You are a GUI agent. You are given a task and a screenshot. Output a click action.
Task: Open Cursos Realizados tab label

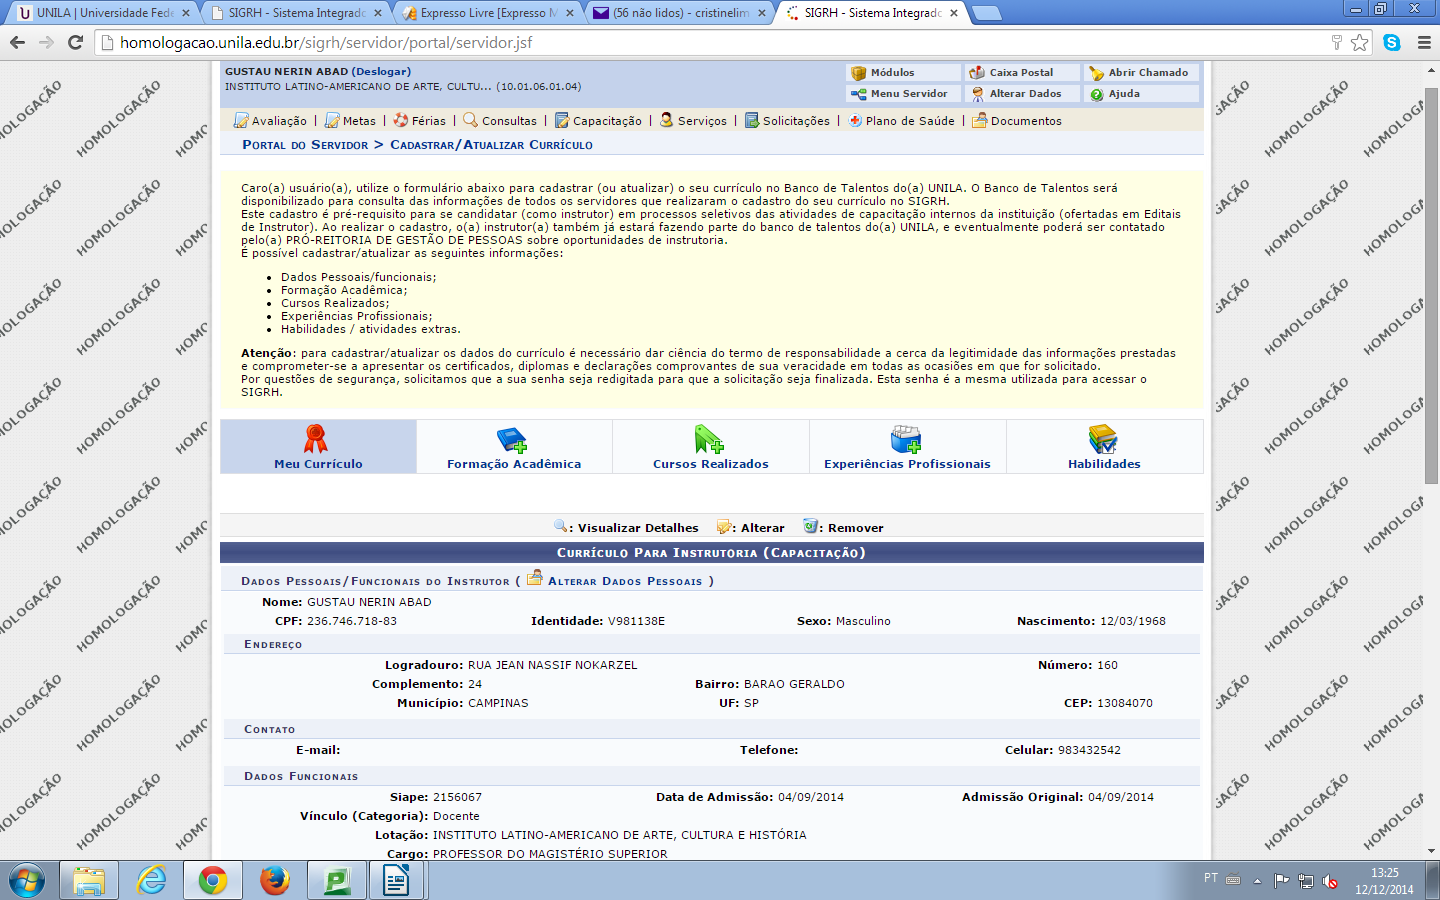[x=711, y=464]
